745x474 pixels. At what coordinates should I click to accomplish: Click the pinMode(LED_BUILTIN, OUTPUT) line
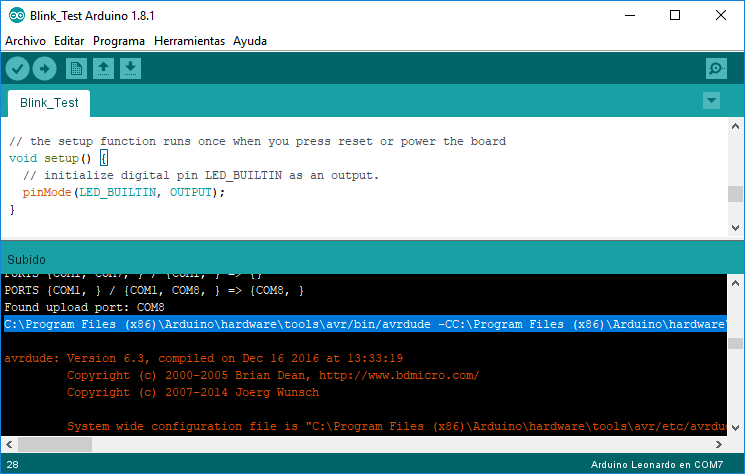coord(124,192)
